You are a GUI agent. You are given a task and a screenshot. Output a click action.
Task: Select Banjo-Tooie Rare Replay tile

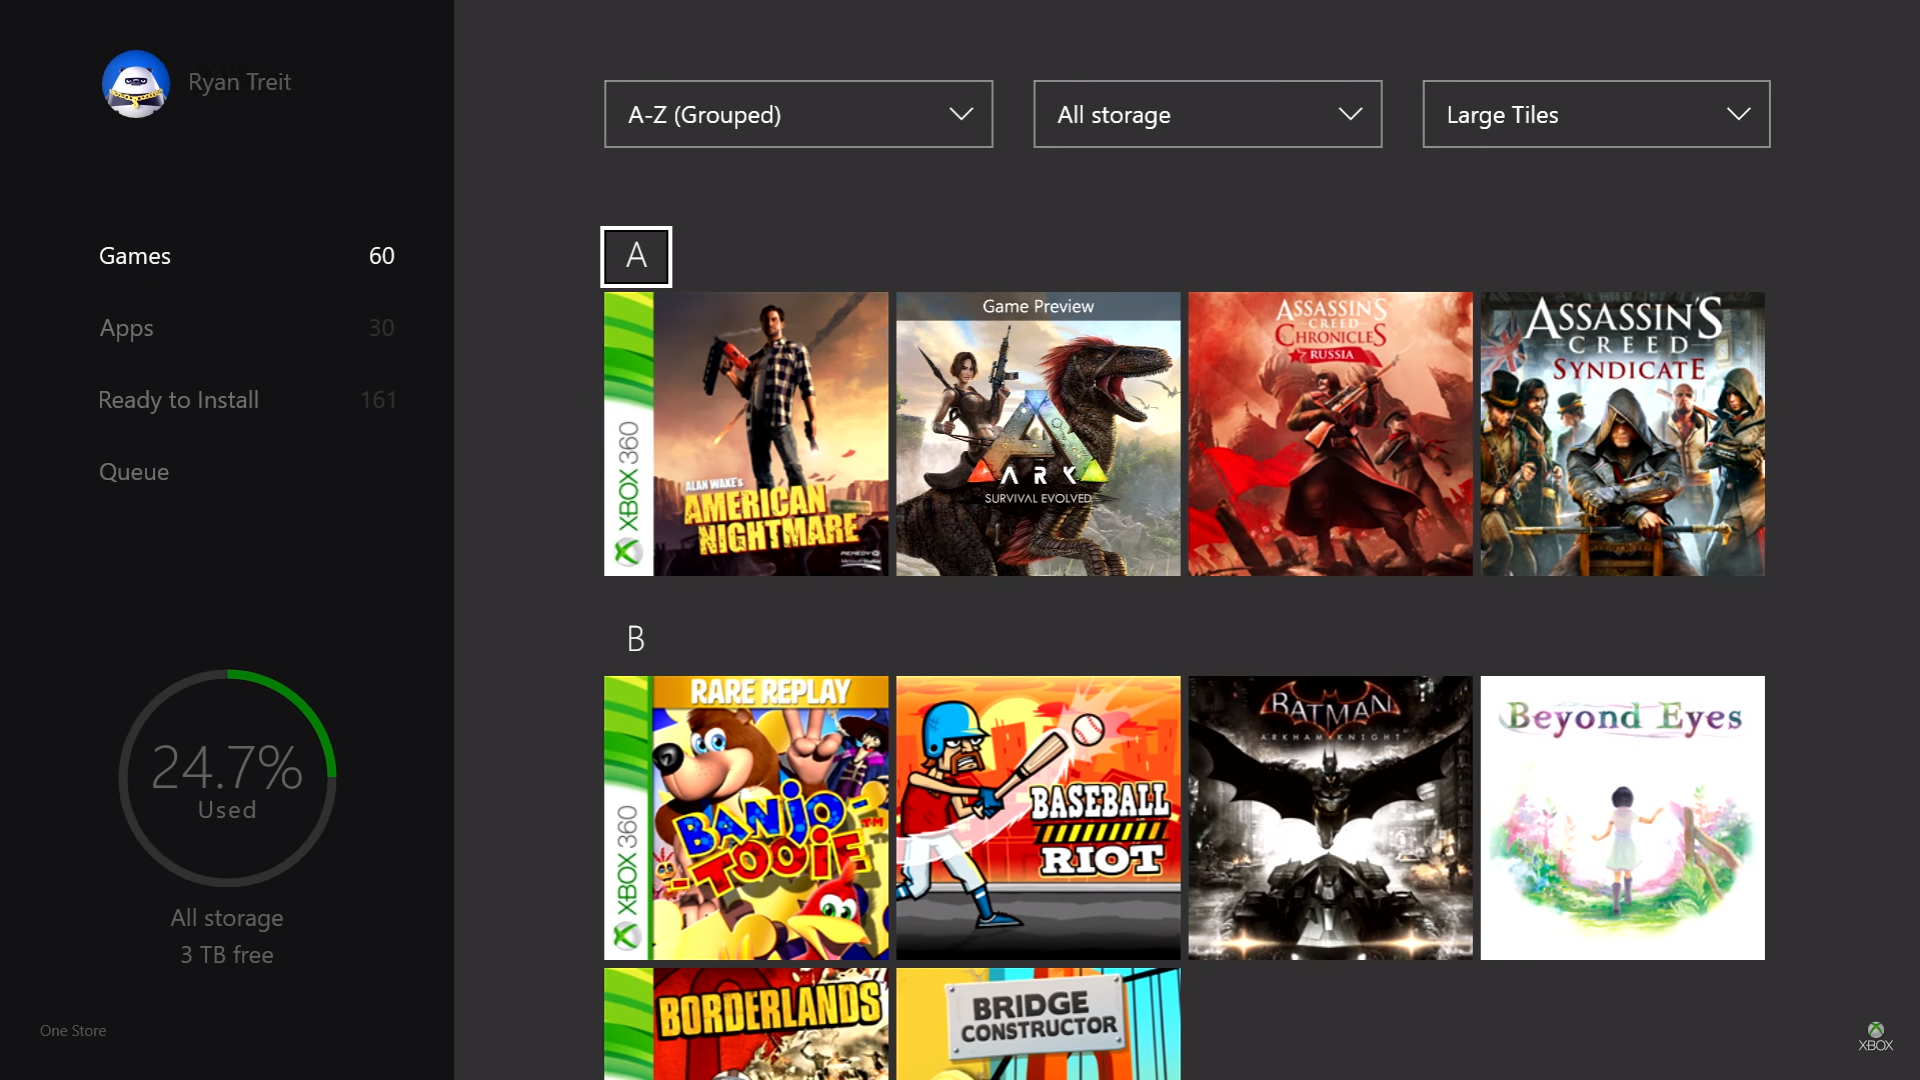[x=745, y=817]
